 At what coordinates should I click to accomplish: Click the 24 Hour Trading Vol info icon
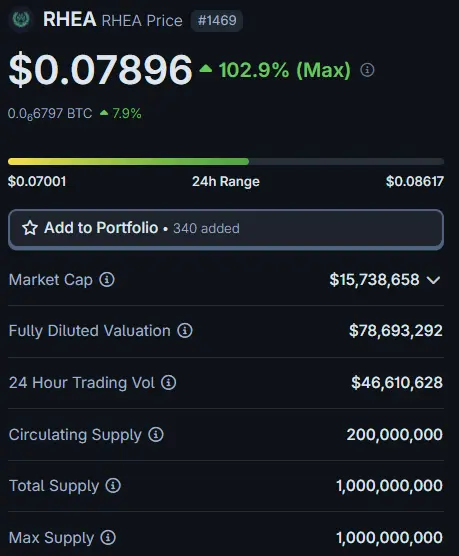tap(168, 383)
